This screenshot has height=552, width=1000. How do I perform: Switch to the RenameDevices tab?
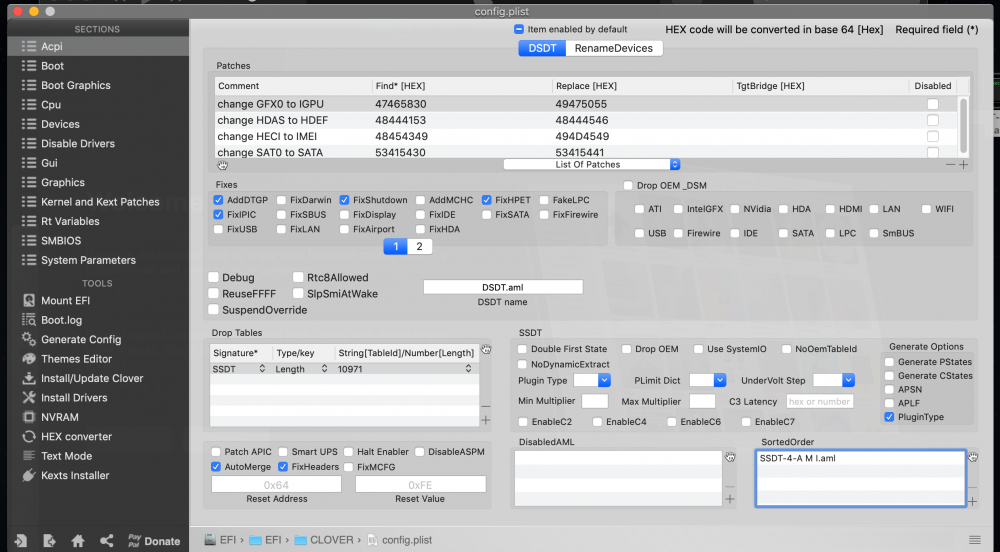614,48
